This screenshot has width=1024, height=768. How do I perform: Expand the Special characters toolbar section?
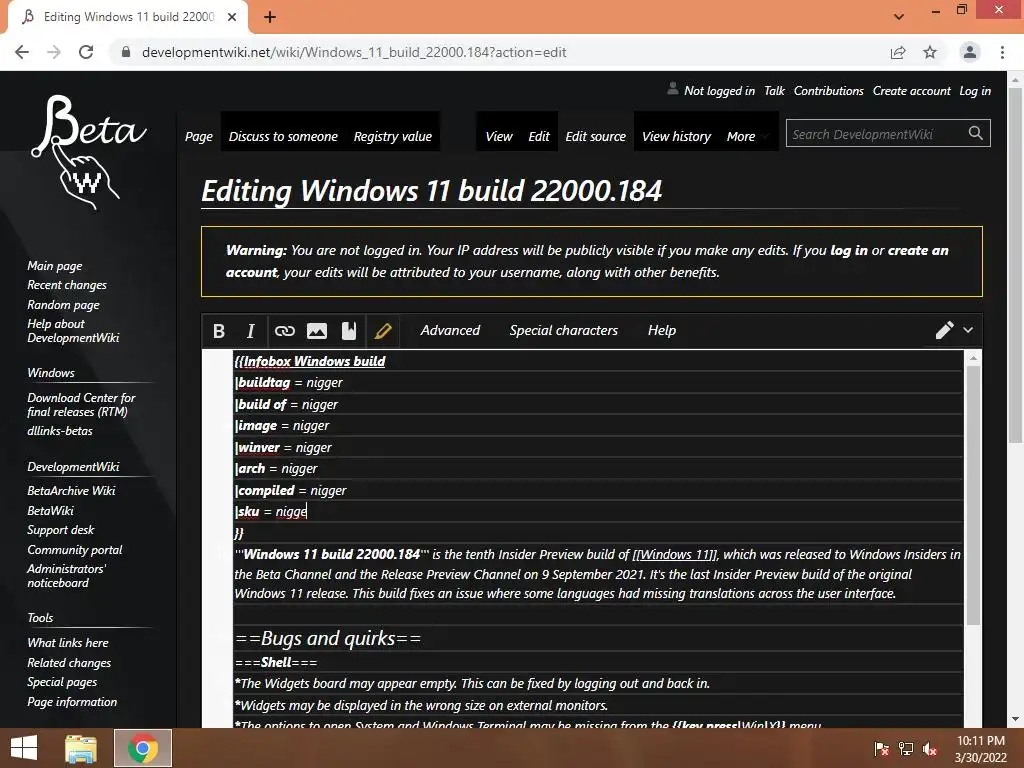click(x=564, y=330)
